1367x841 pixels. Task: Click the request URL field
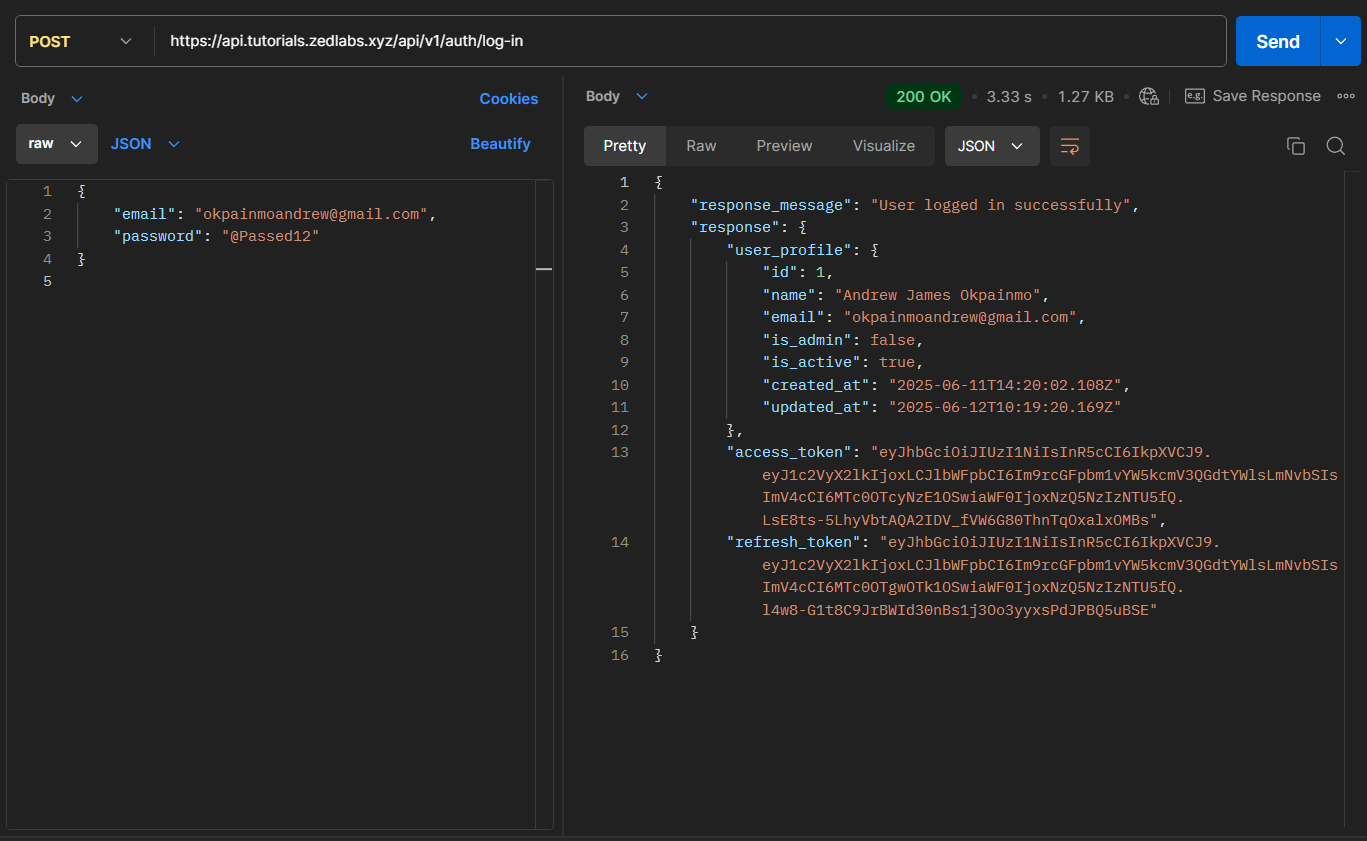(690, 41)
